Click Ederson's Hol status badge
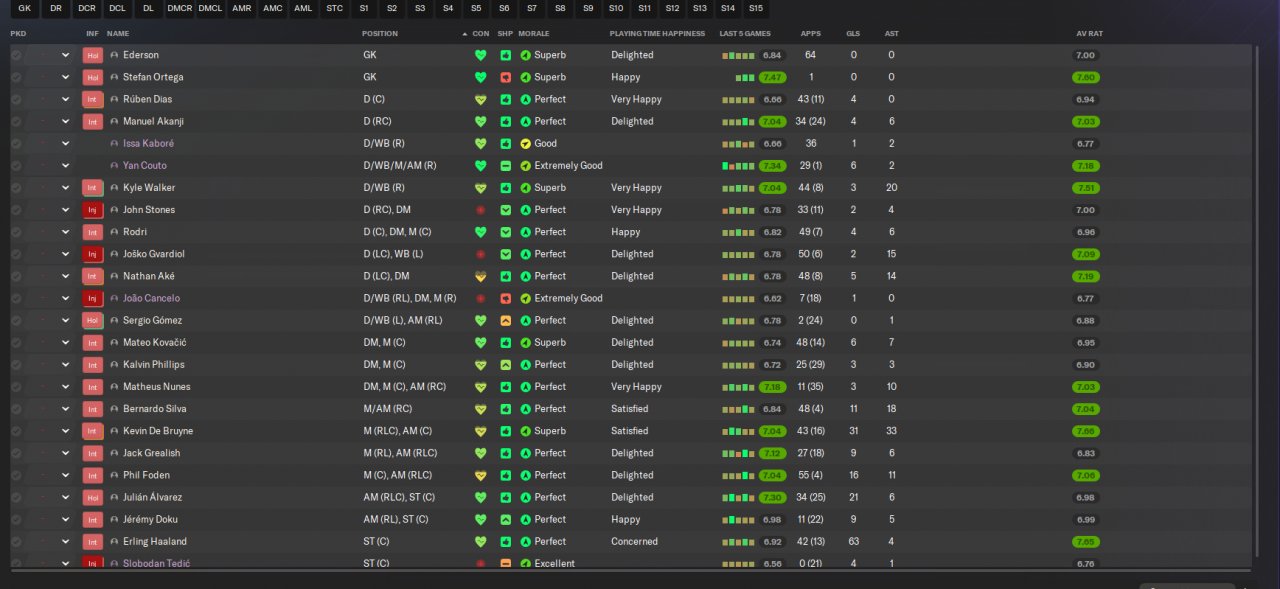The image size is (1280, 589). click(93, 55)
